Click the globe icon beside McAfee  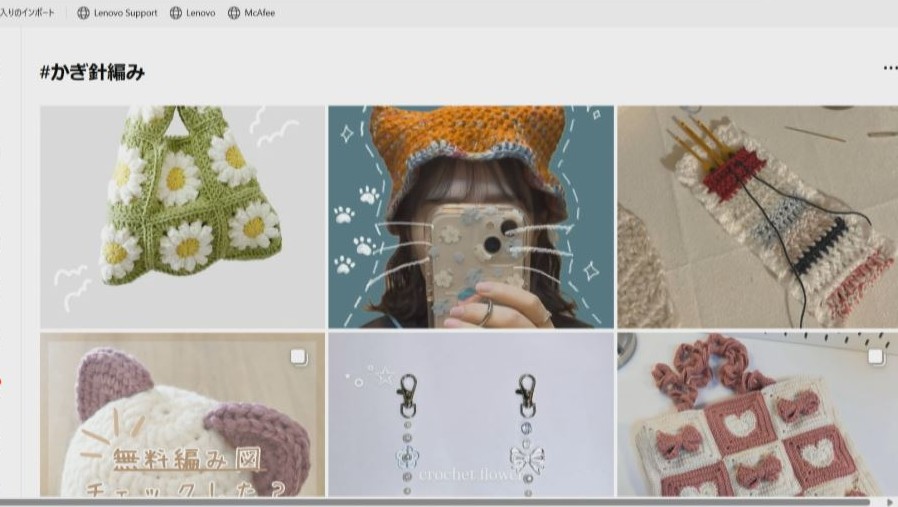point(234,13)
